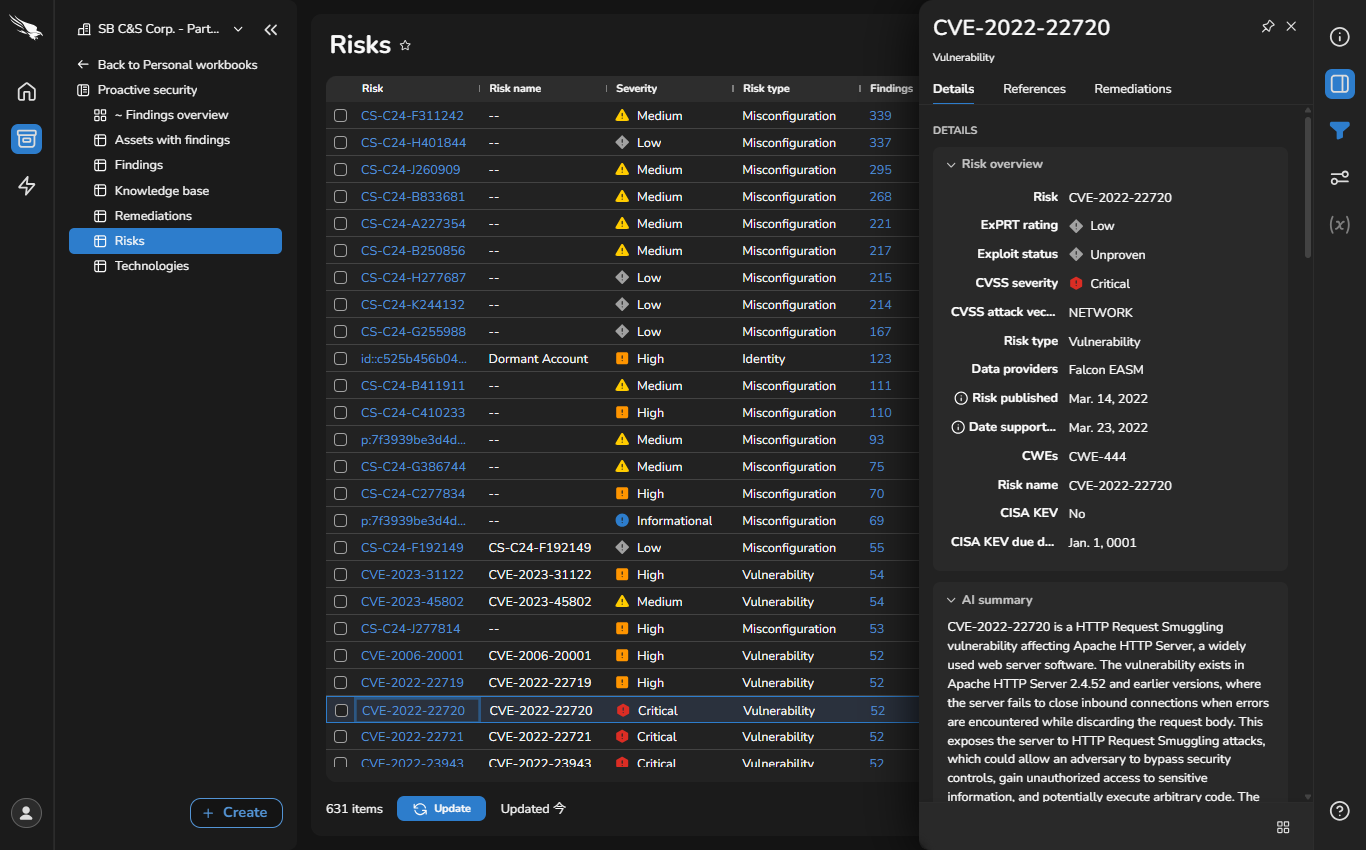
Task: Switch to the Details tab
Action: (953, 89)
